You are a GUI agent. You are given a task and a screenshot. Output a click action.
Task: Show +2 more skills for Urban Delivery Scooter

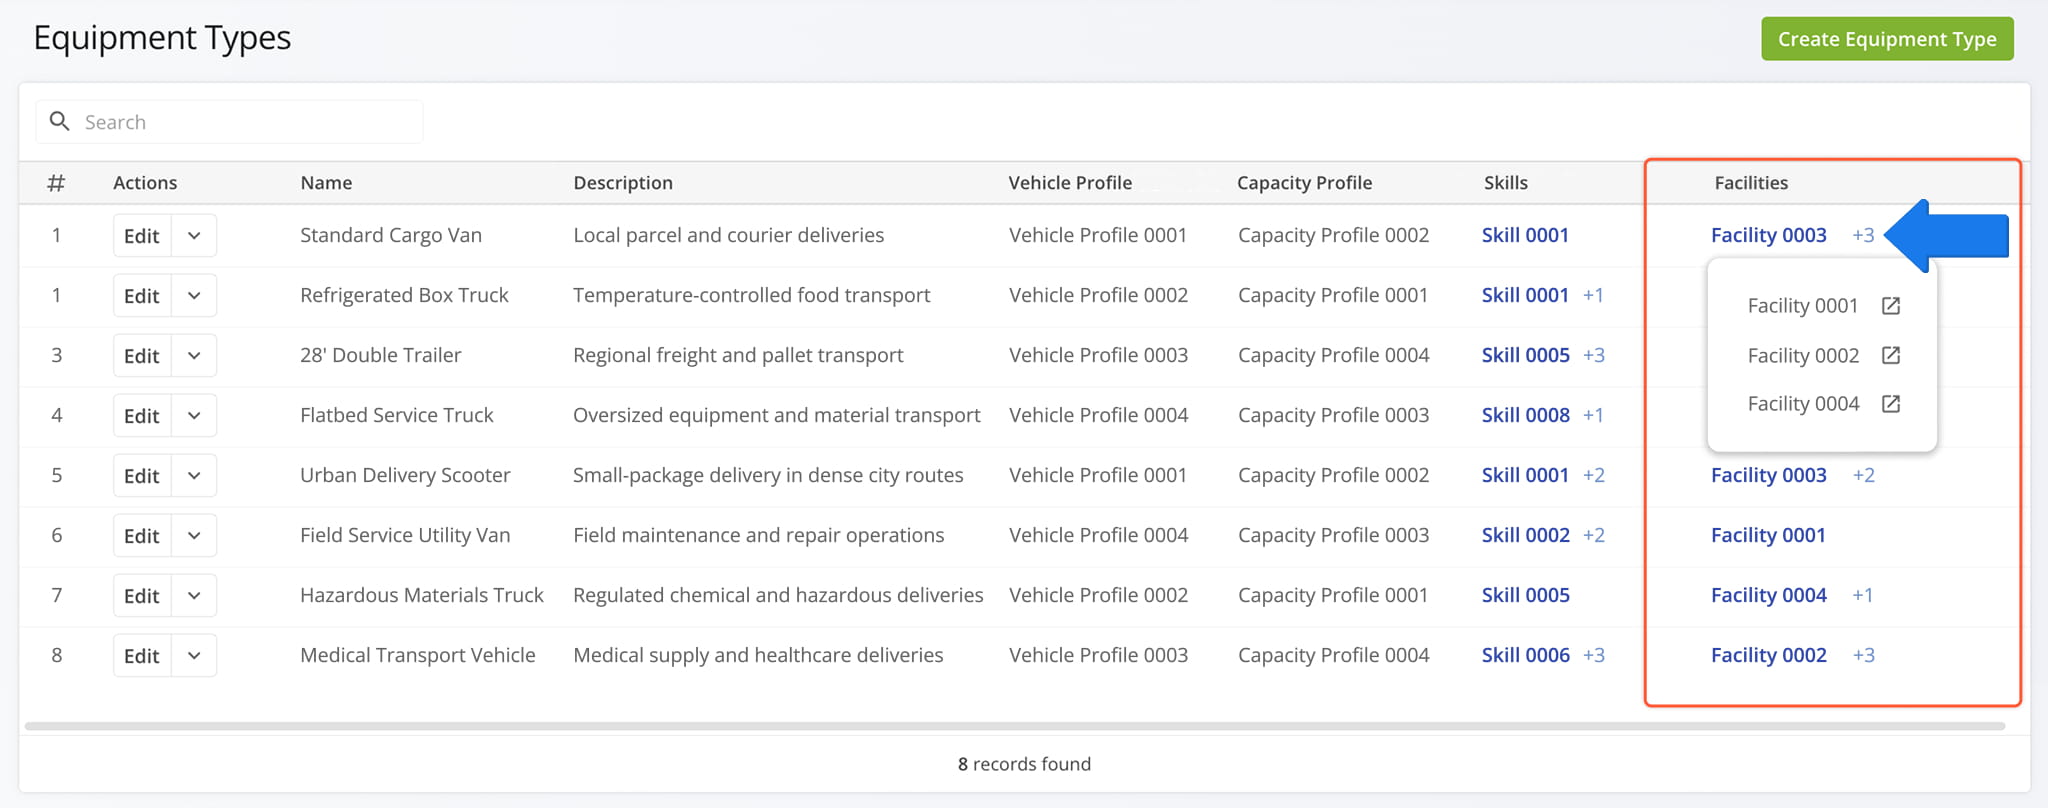click(x=1594, y=475)
